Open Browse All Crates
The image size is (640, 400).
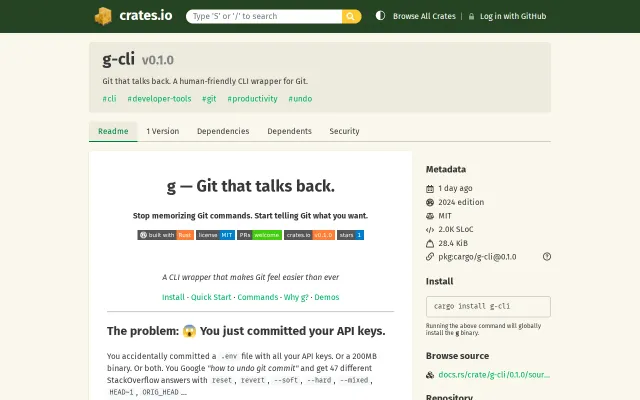click(x=424, y=16)
